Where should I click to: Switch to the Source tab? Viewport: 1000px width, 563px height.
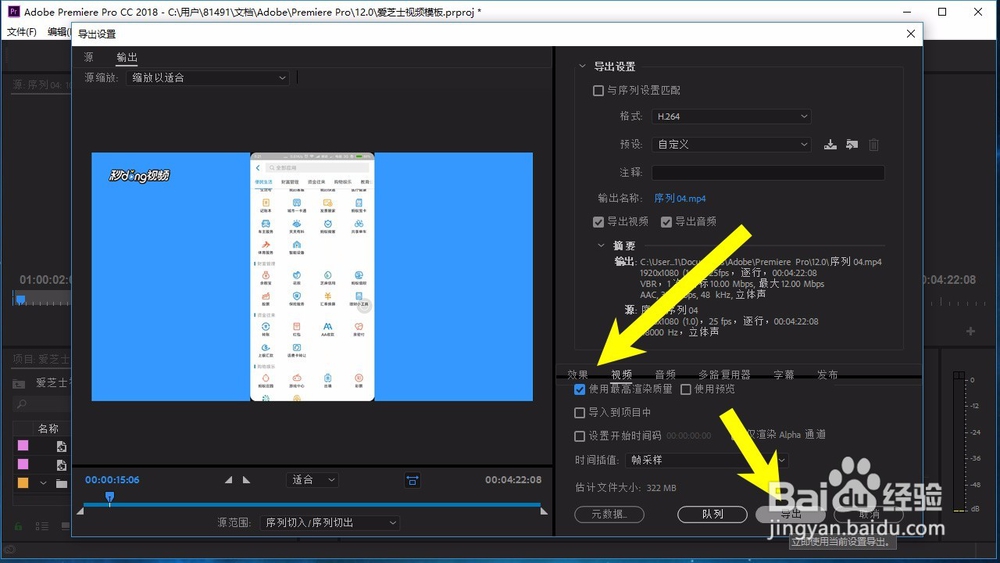[x=89, y=57]
